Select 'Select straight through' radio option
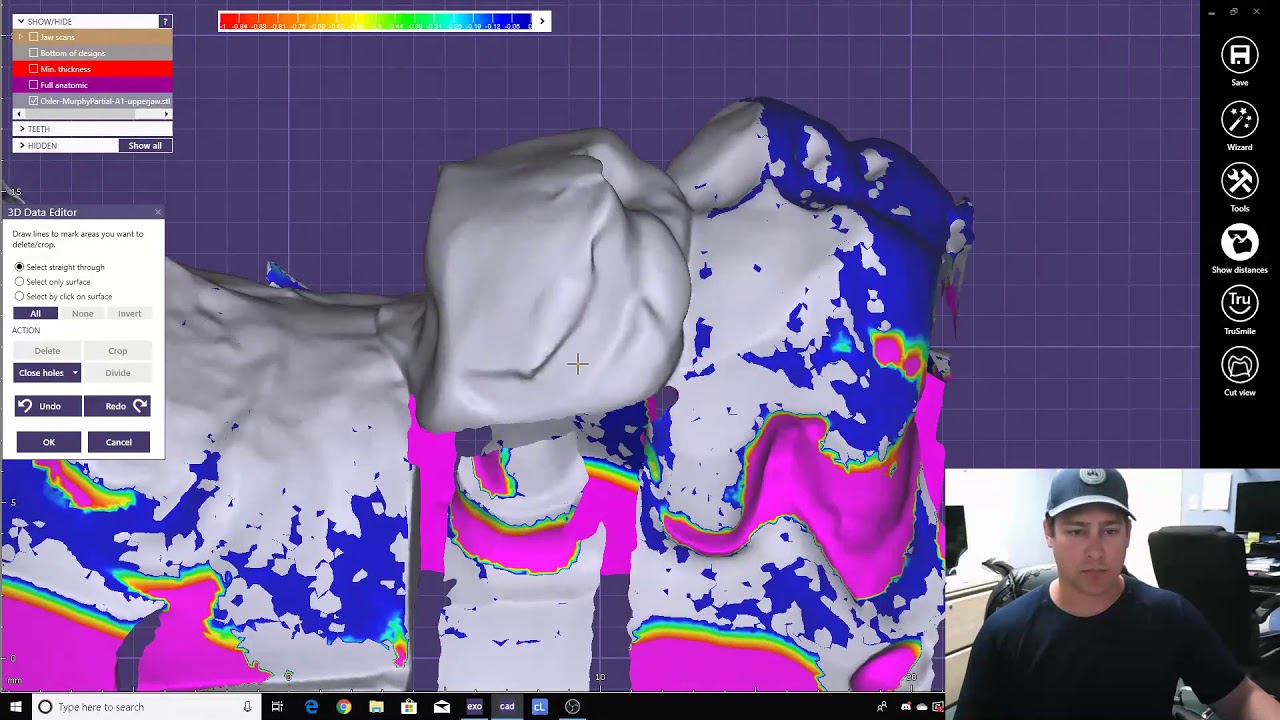The image size is (1280, 720). (19, 267)
